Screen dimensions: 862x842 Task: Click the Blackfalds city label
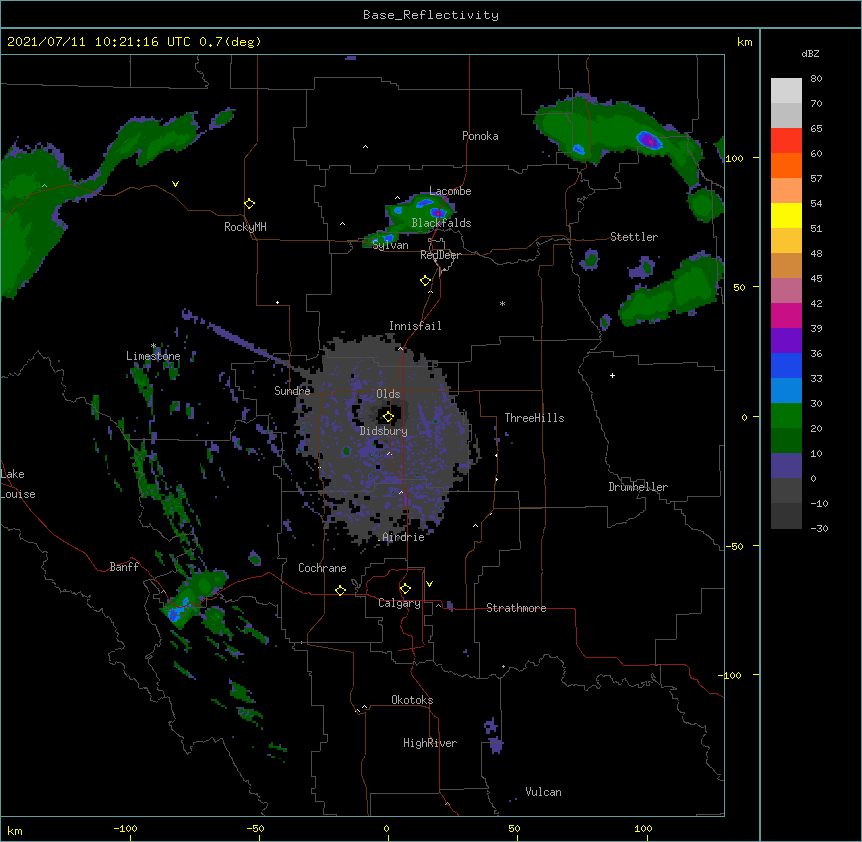(x=441, y=223)
